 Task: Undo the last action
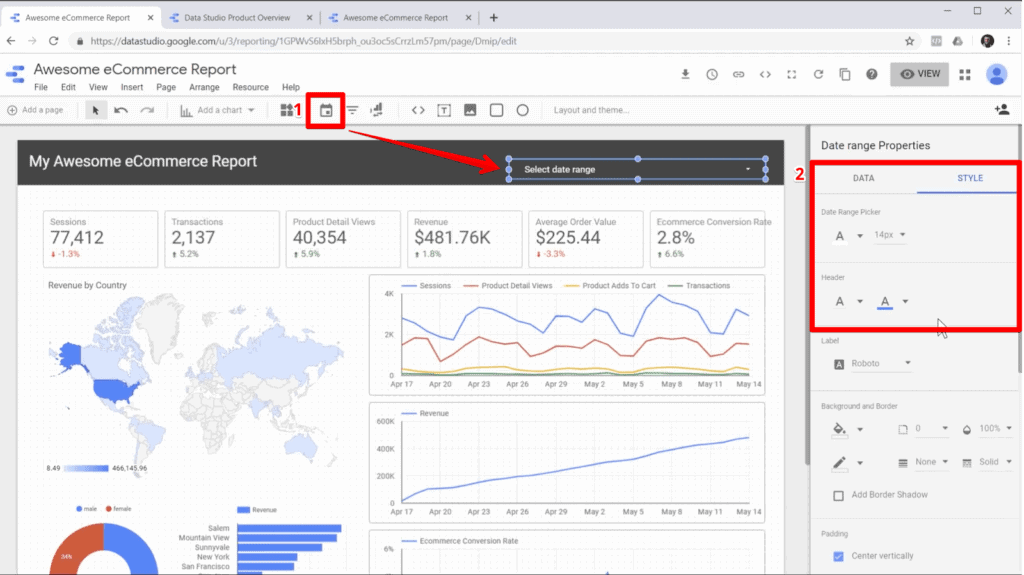click(121, 110)
